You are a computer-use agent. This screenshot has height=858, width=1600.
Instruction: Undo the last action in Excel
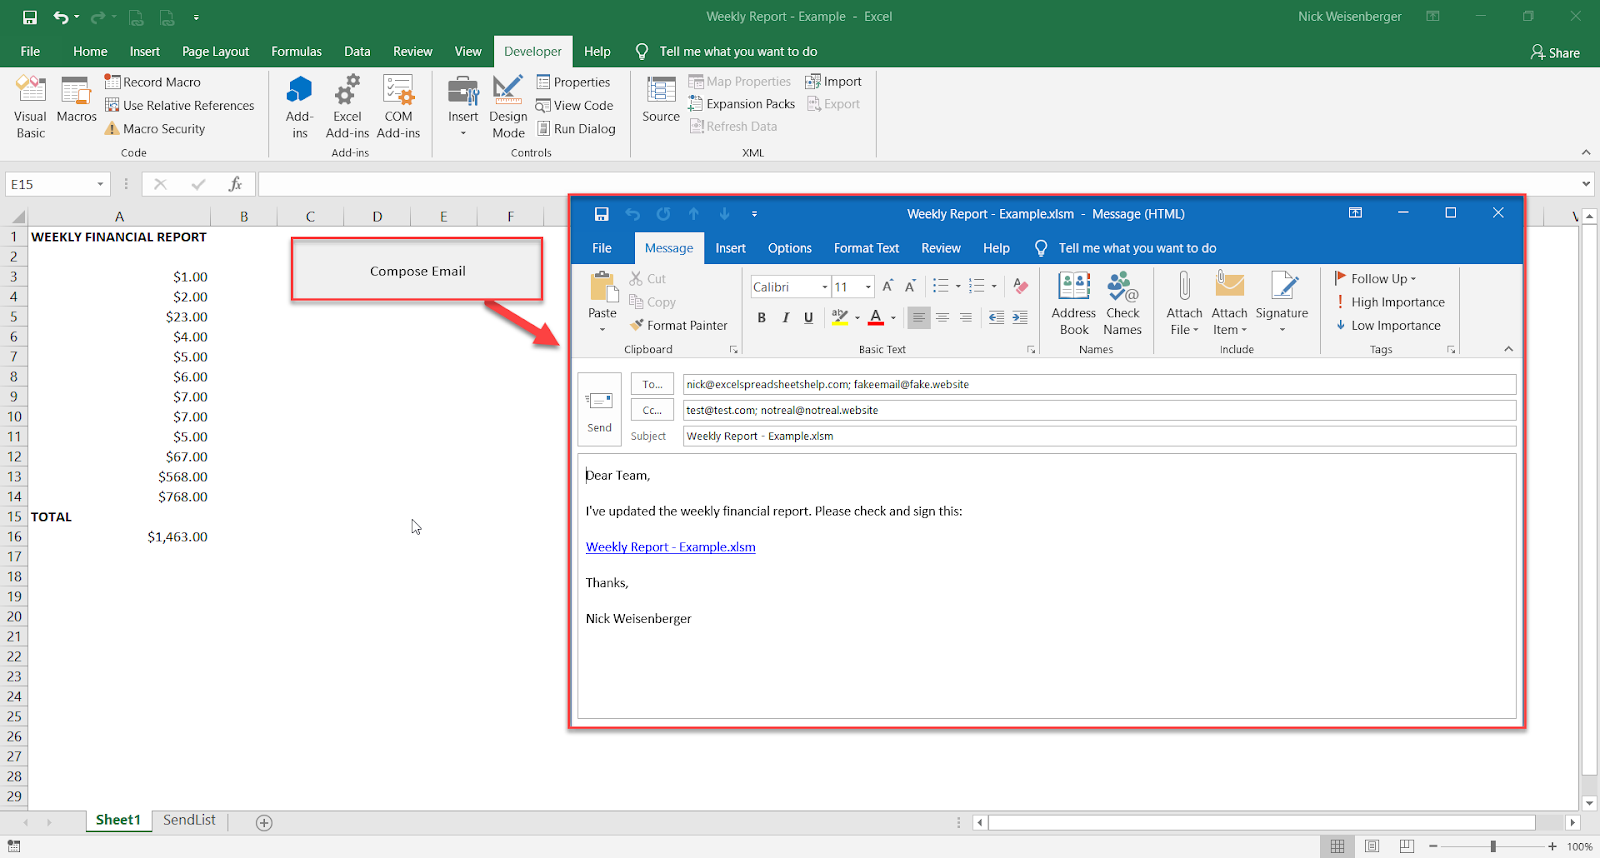click(x=60, y=17)
